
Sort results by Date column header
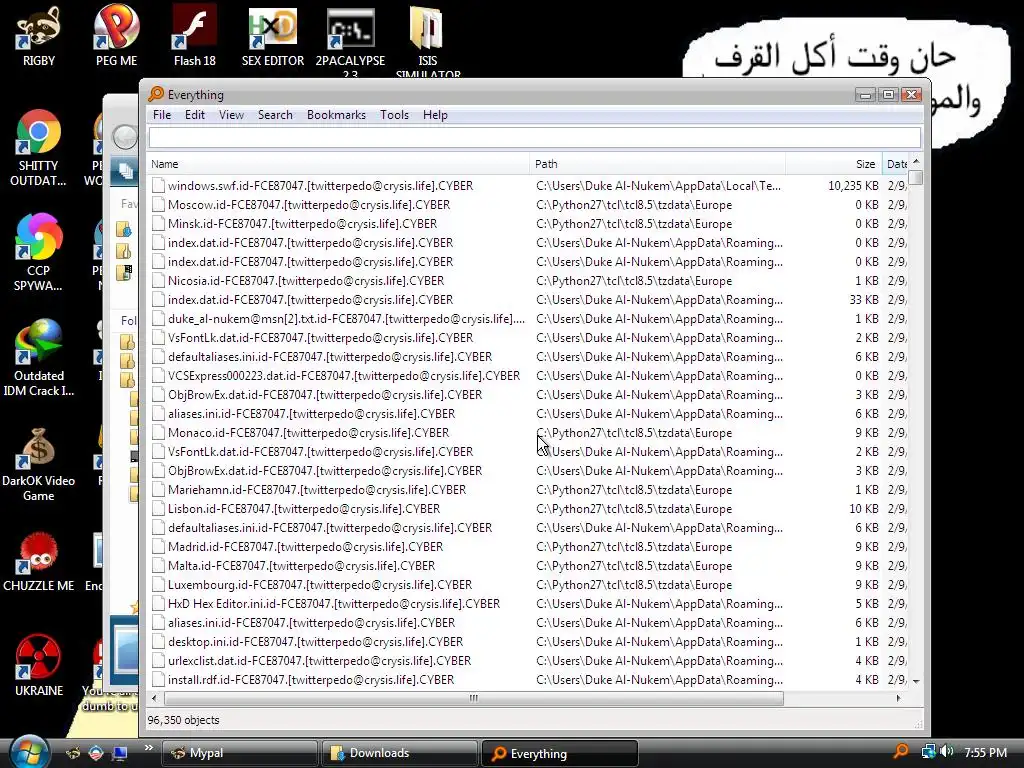895,164
